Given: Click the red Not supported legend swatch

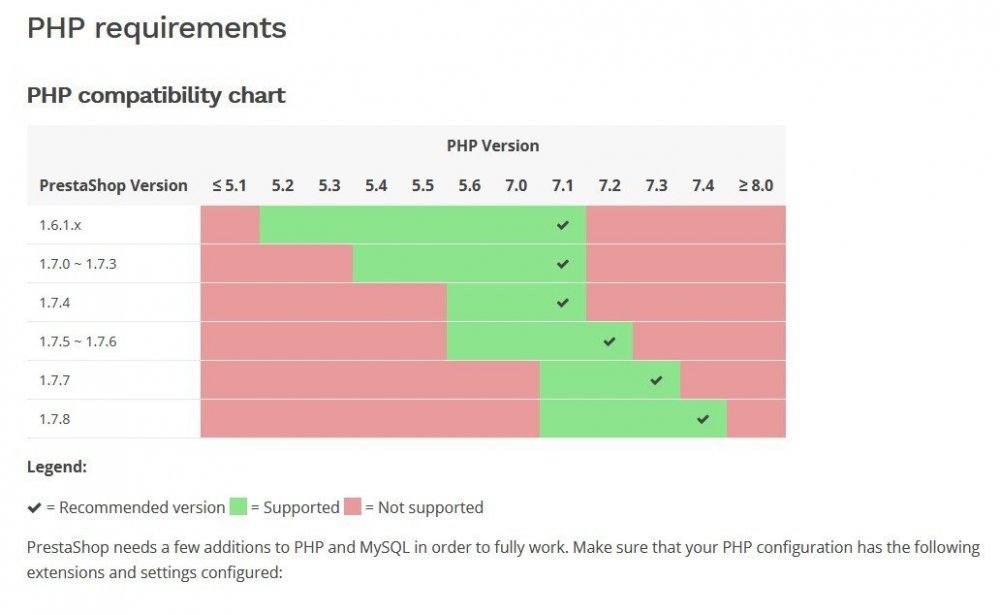Looking at the screenshot, I should (353, 507).
